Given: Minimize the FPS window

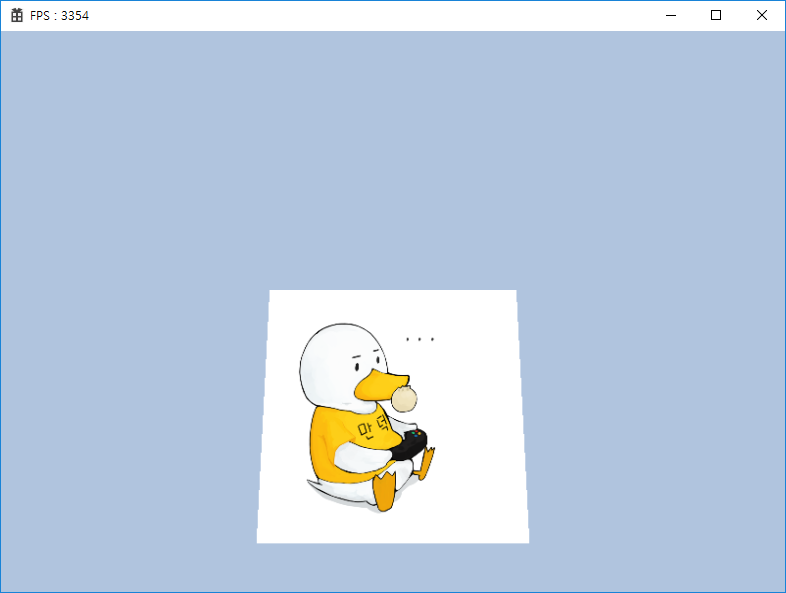Looking at the screenshot, I should click(671, 16).
